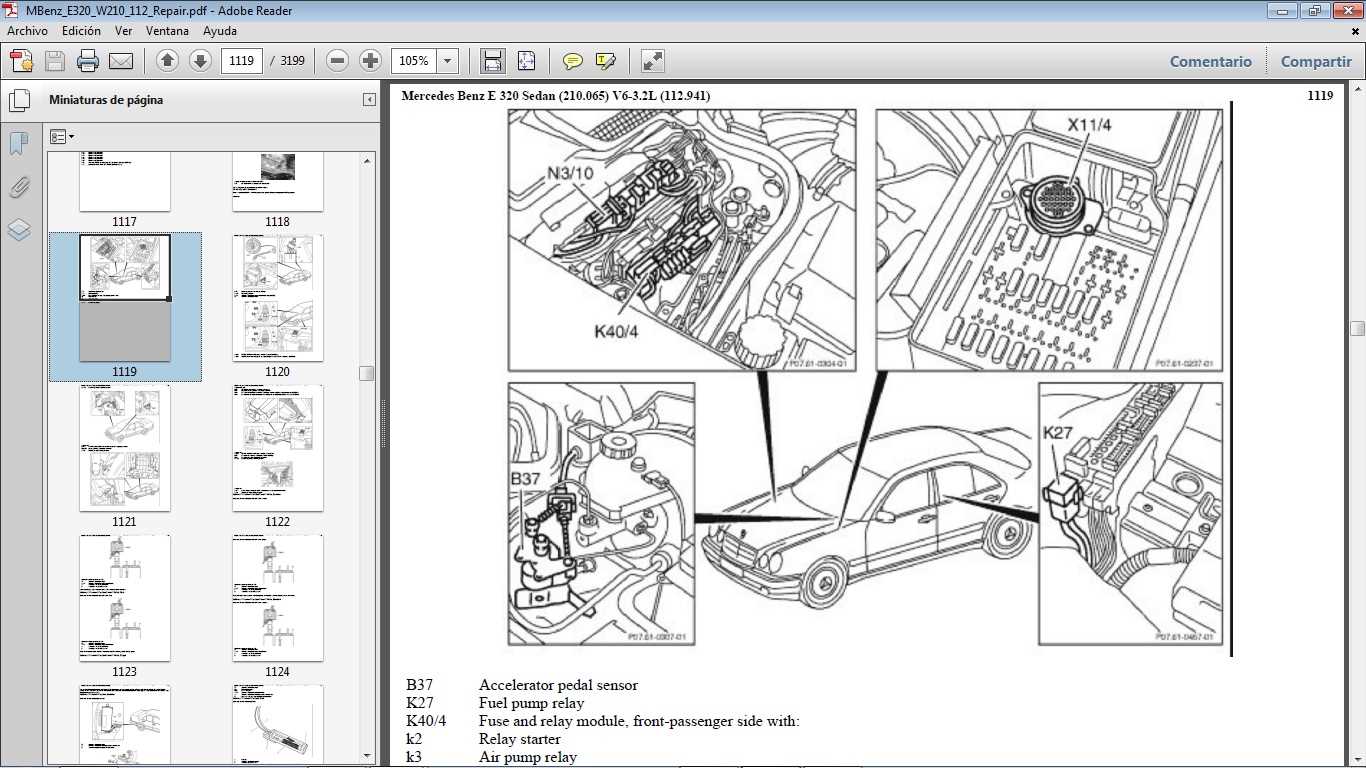Click the Mercedes Benz E 320 page header
Image resolution: width=1366 pixels, height=768 pixels.
[x=555, y=96]
